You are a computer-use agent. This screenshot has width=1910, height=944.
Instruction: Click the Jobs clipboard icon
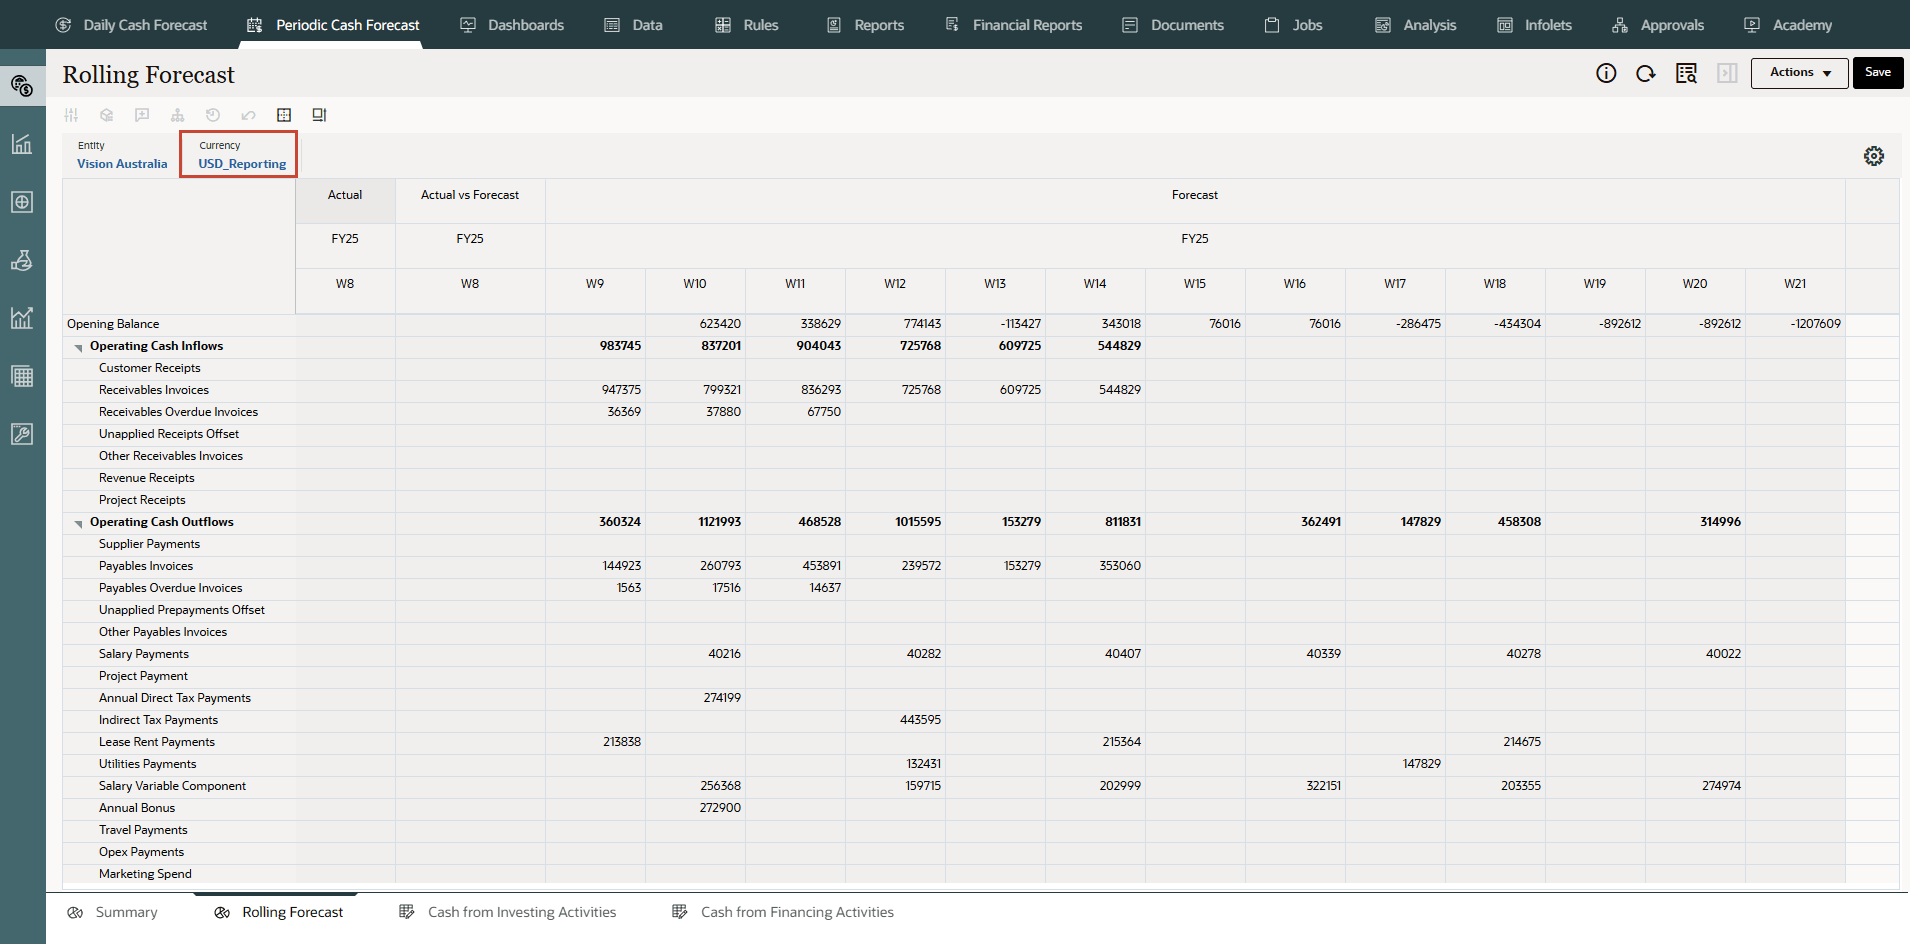1272,25
